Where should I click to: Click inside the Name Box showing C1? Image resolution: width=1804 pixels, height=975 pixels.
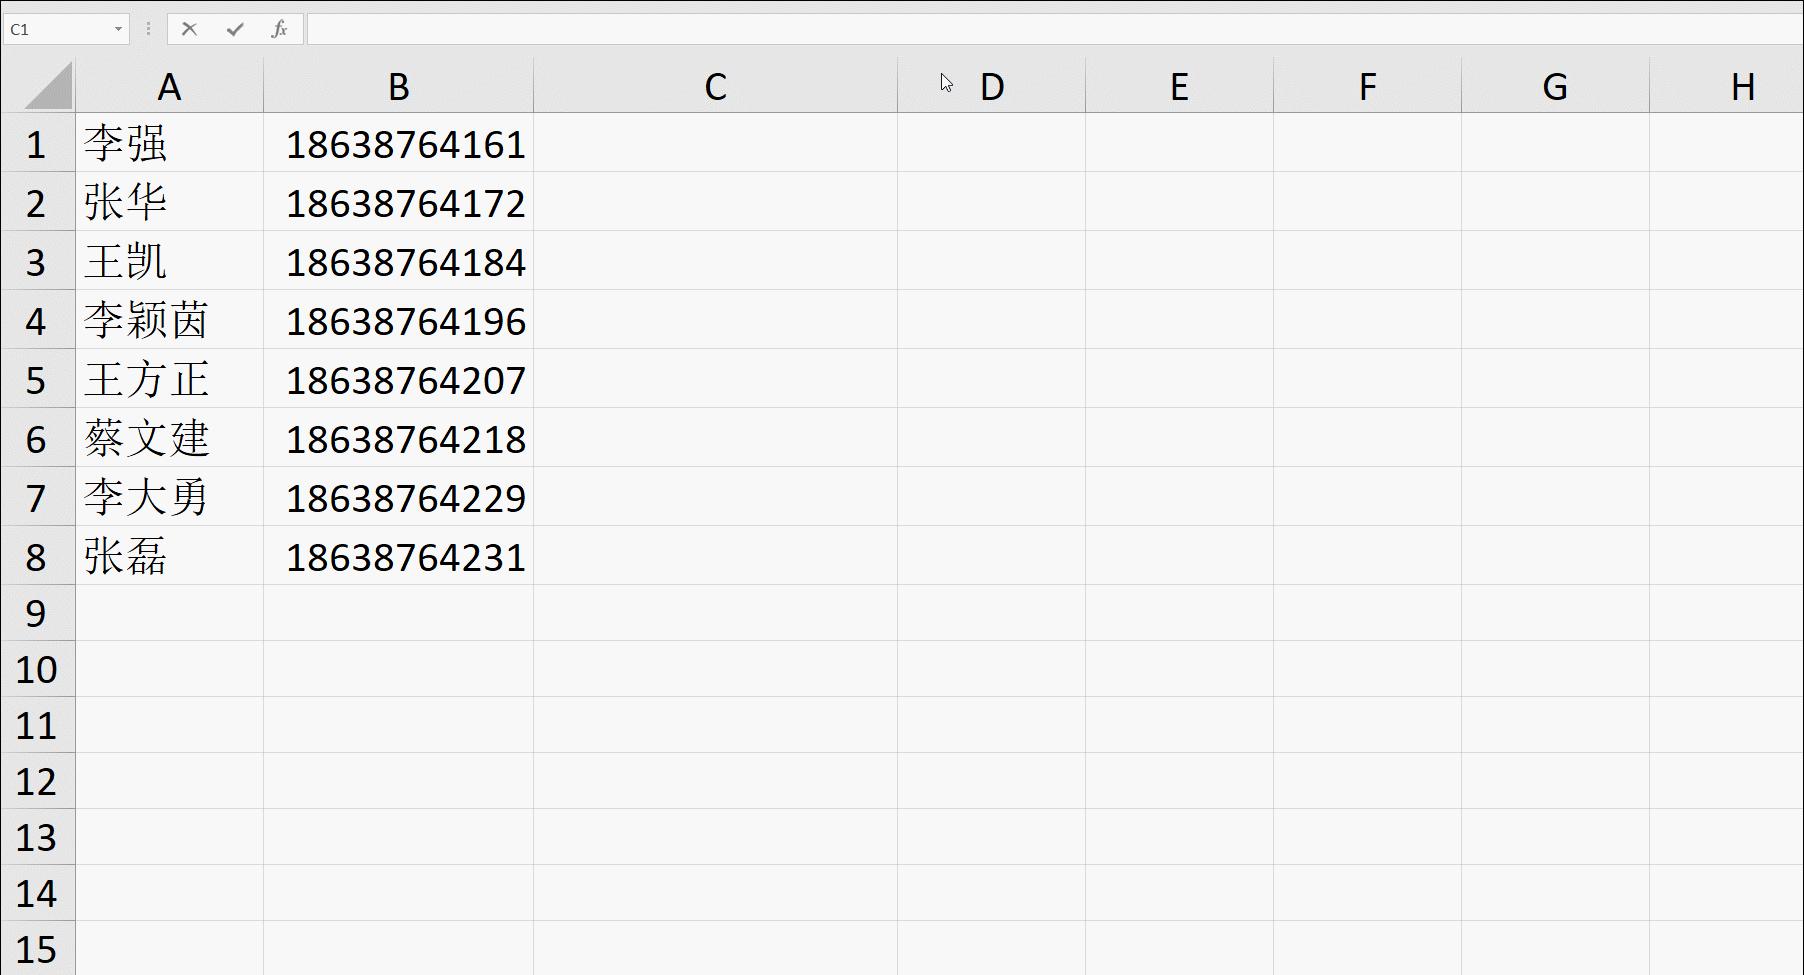pos(60,29)
